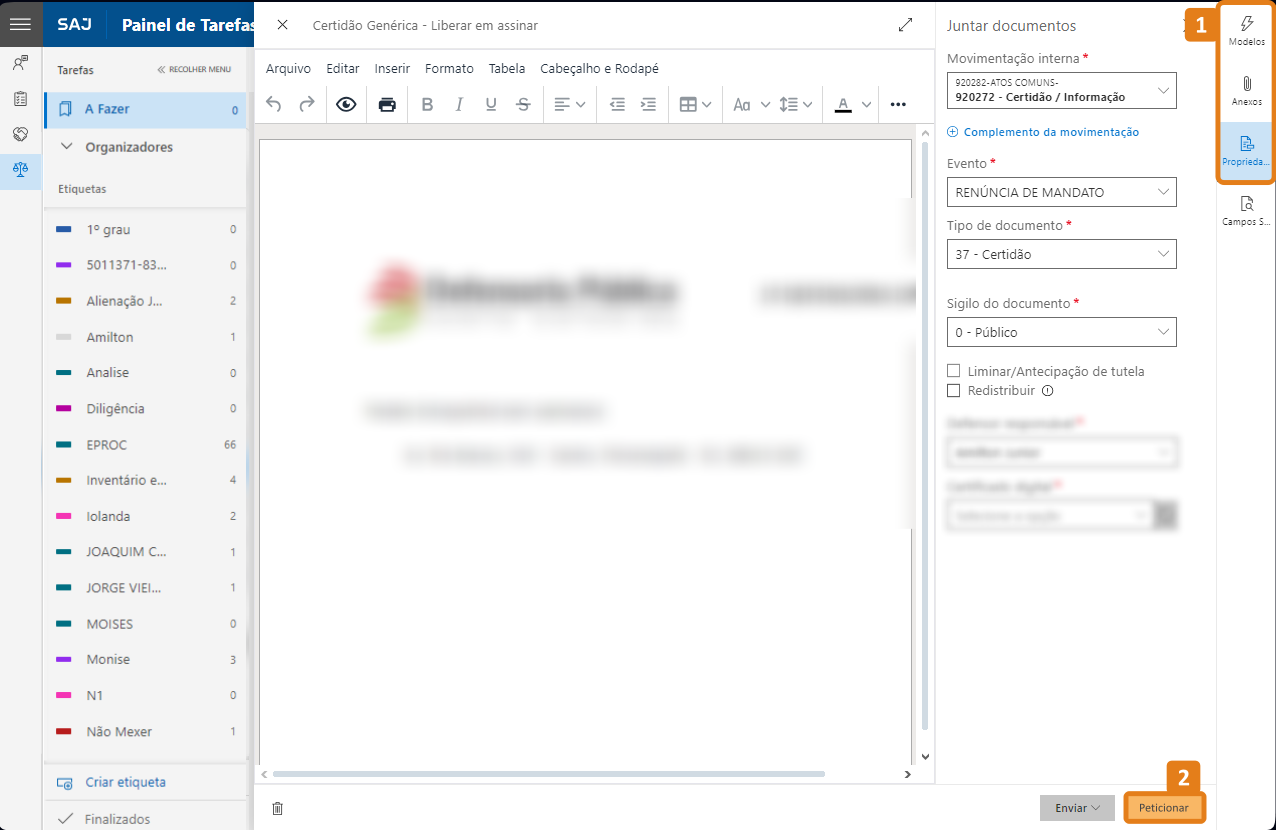Open the Arquivo menu
1276x830 pixels.
pyautogui.click(x=288, y=69)
